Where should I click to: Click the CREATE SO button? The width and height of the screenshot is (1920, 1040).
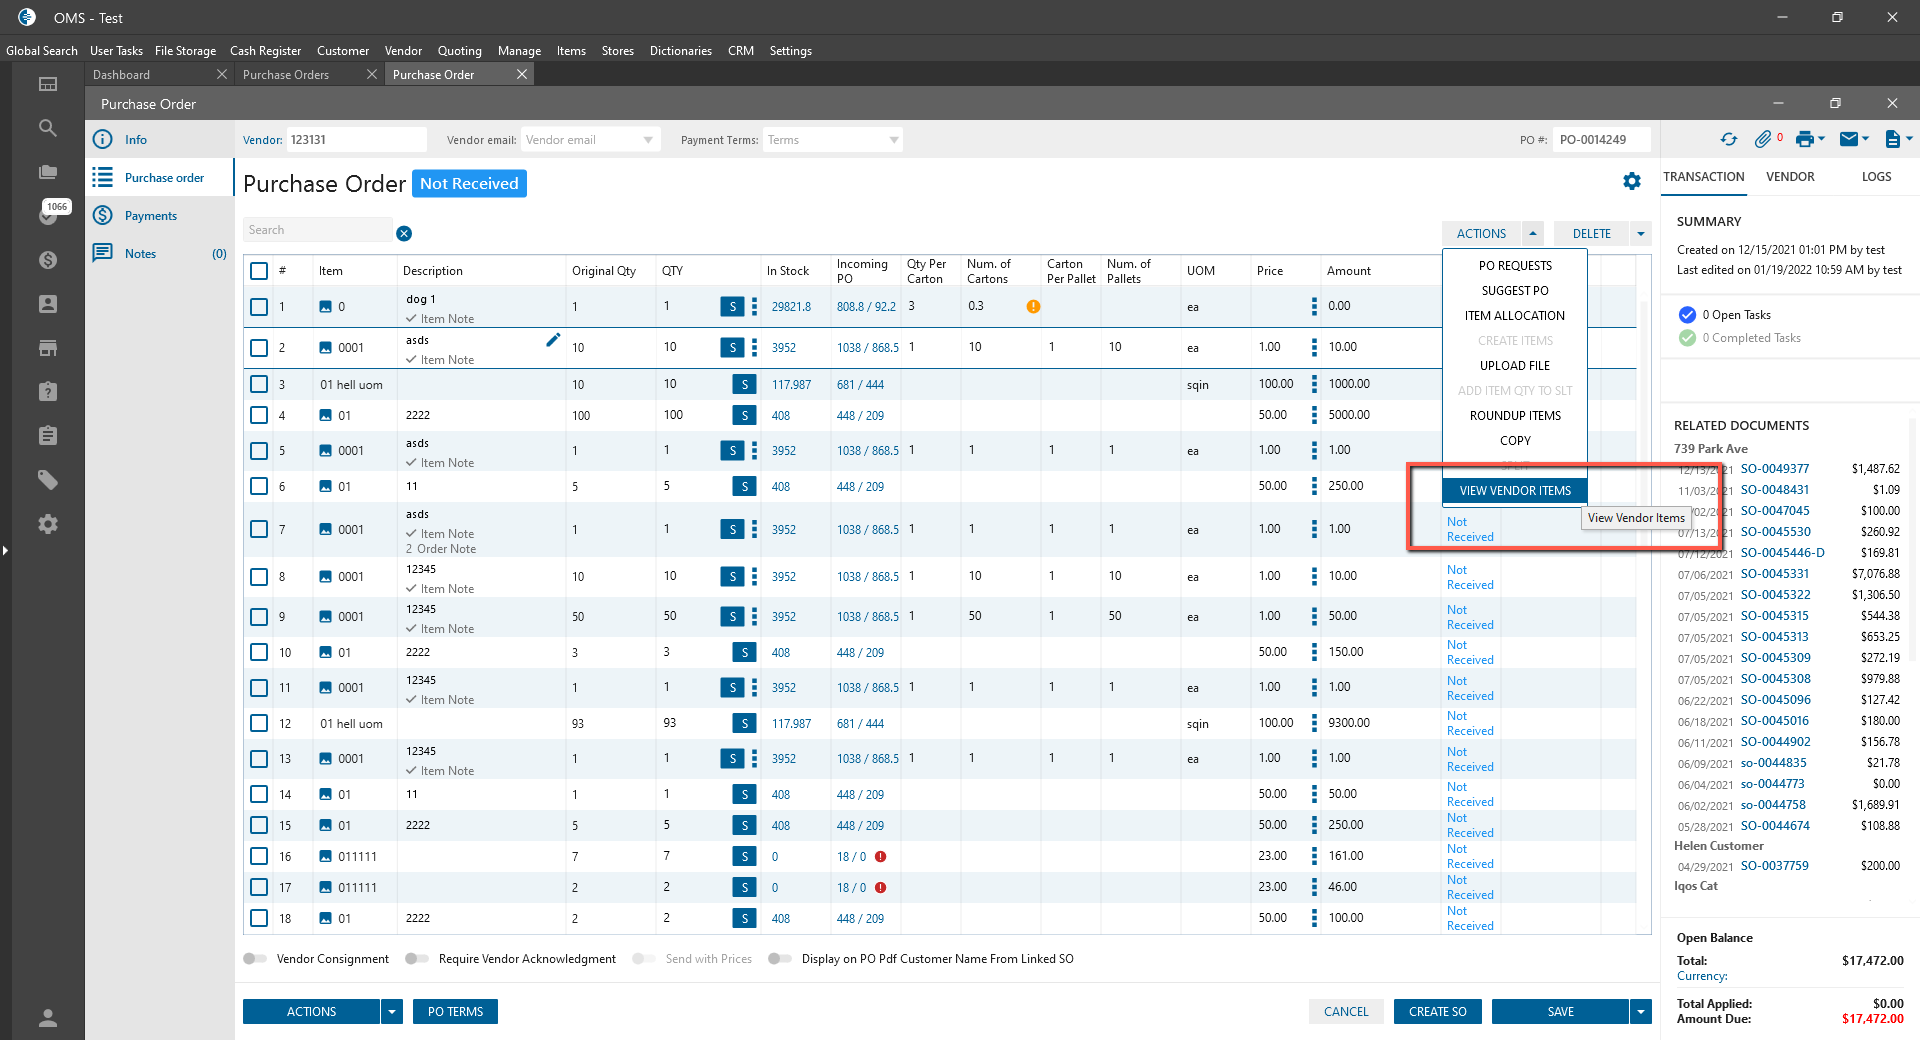tap(1437, 1012)
